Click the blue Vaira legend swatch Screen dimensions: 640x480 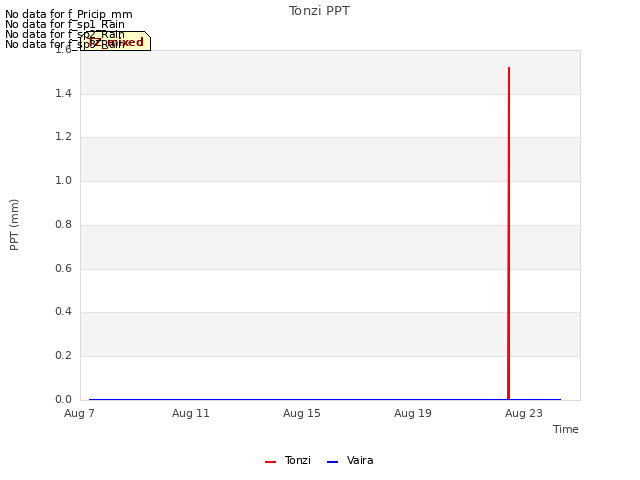(333, 462)
